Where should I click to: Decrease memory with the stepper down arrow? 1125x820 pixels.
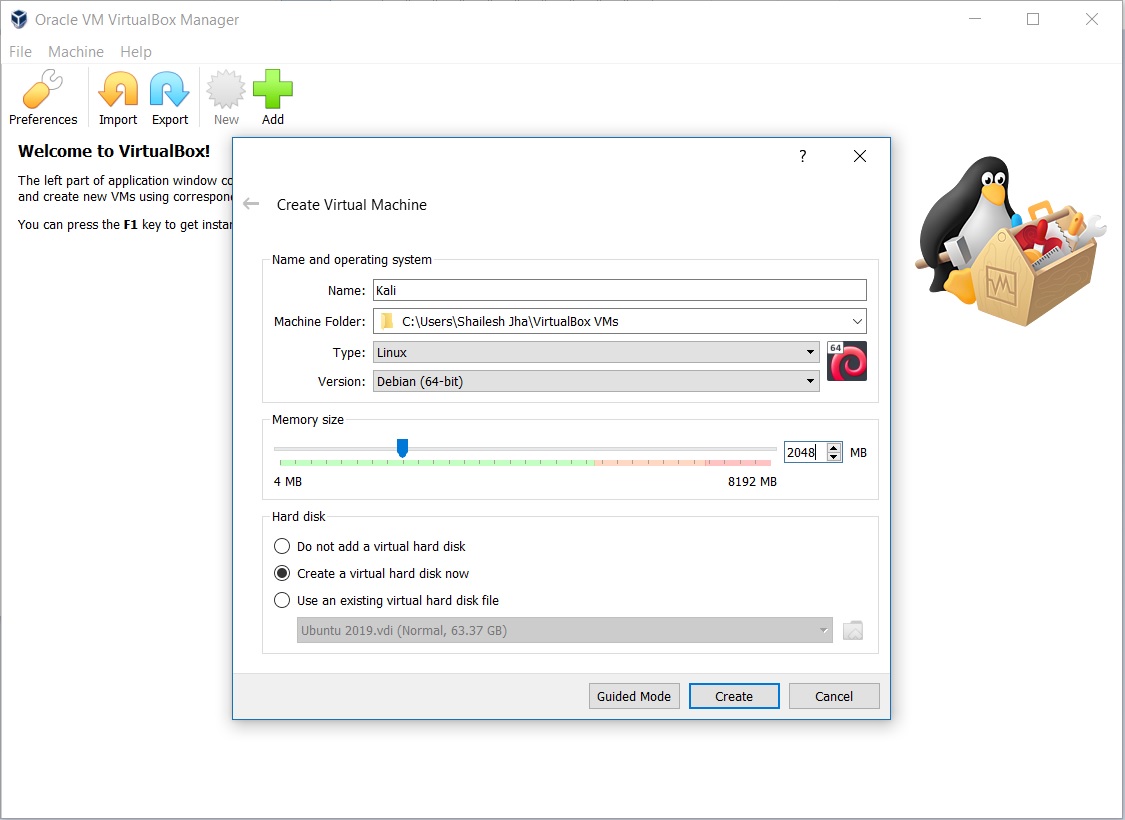point(834,457)
